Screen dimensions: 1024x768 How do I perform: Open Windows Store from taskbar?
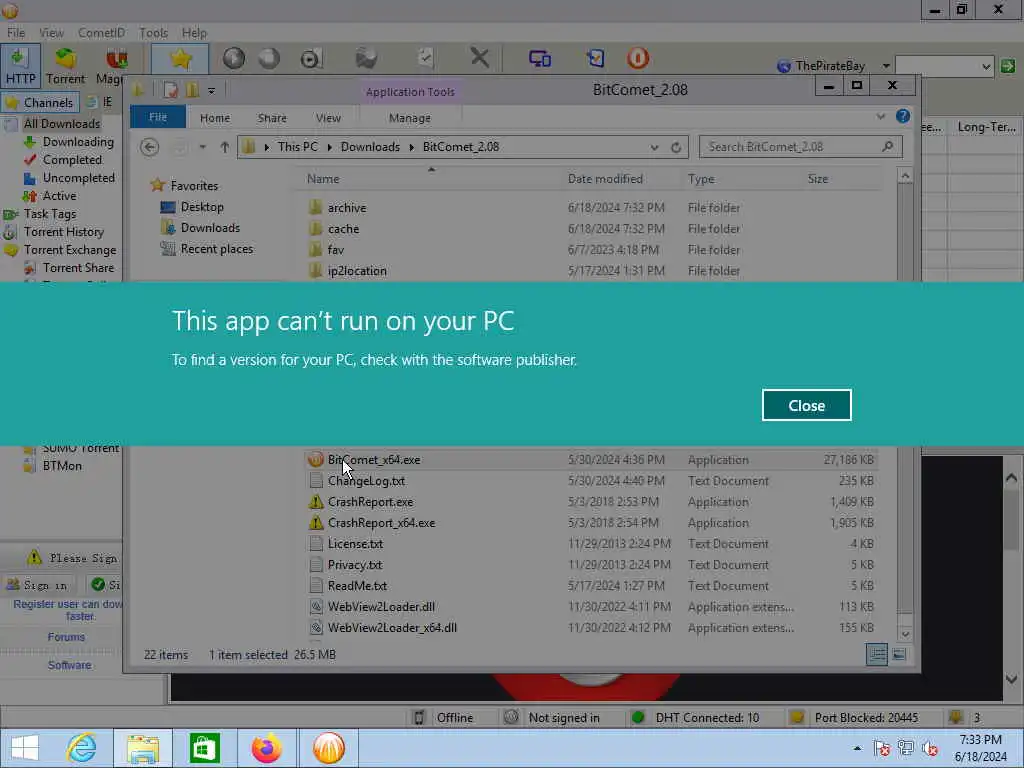[204, 748]
